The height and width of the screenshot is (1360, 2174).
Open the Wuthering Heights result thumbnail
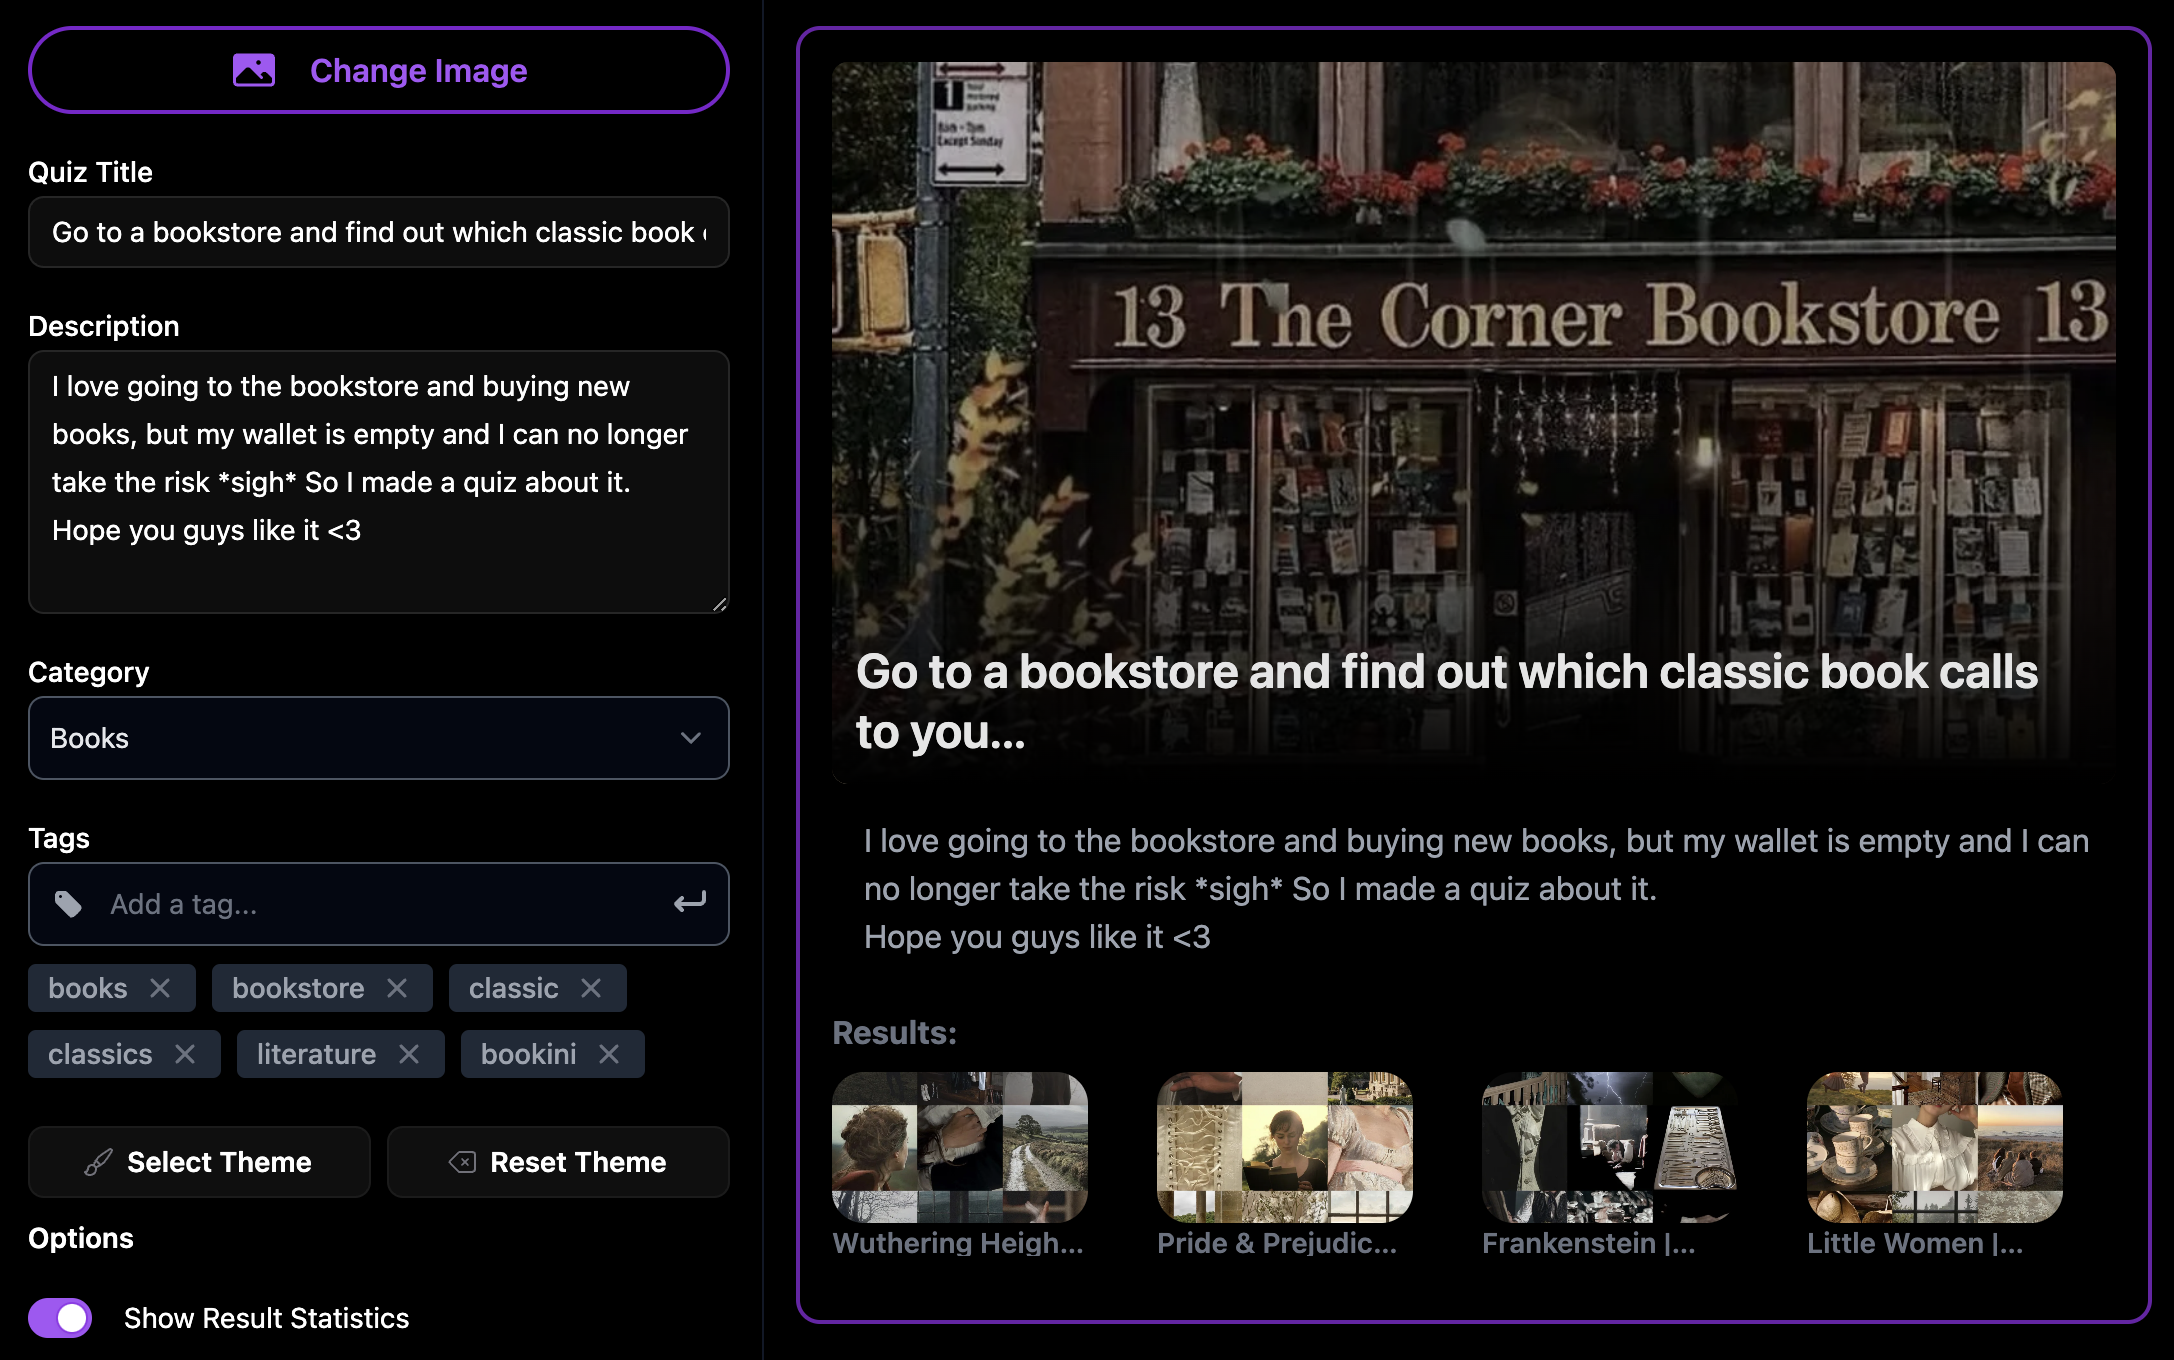click(959, 1147)
